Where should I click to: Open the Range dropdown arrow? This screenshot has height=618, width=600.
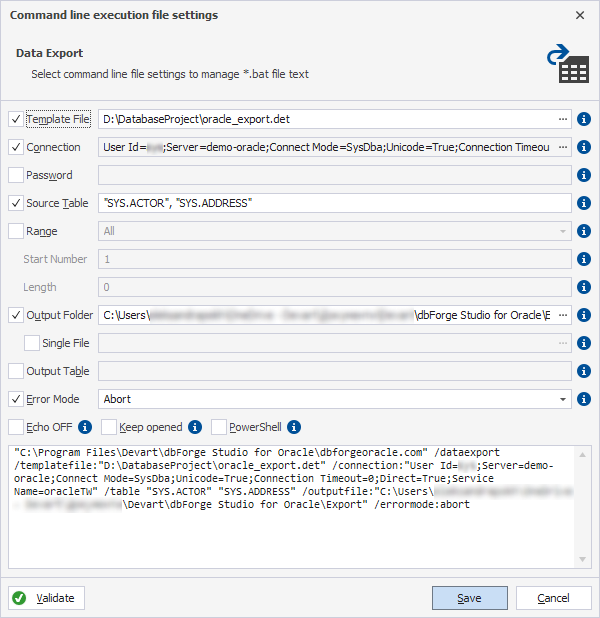click(x=563, y=231)
